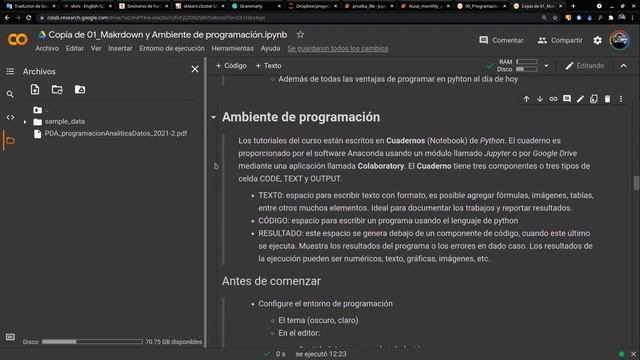This screenshot has width=640, height=360.
Task: Mount Google Drive in Files panel
Action: click(x=80, y=89)
